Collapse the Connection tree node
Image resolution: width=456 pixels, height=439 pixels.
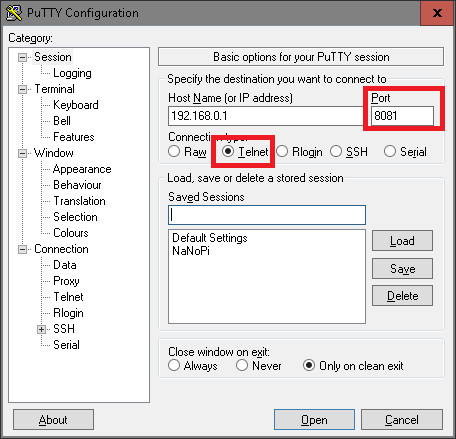pyautogui.click(x=22, y=249)
